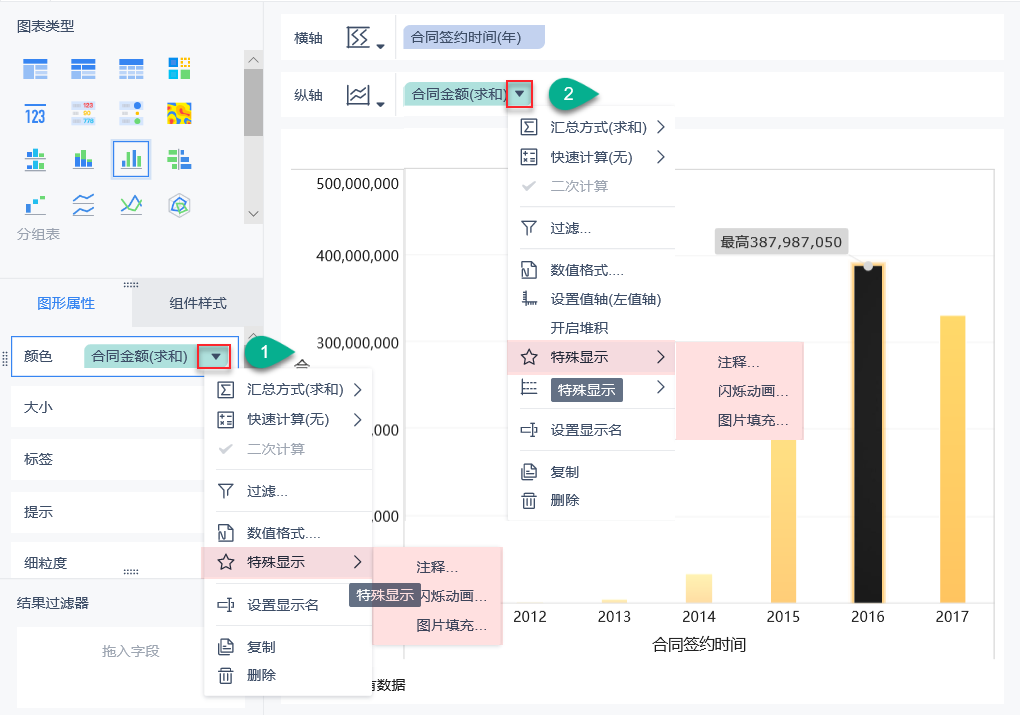
Task: Select the double wavy lines chart icon
Action: pyautogui.click(x=83, y=205)
